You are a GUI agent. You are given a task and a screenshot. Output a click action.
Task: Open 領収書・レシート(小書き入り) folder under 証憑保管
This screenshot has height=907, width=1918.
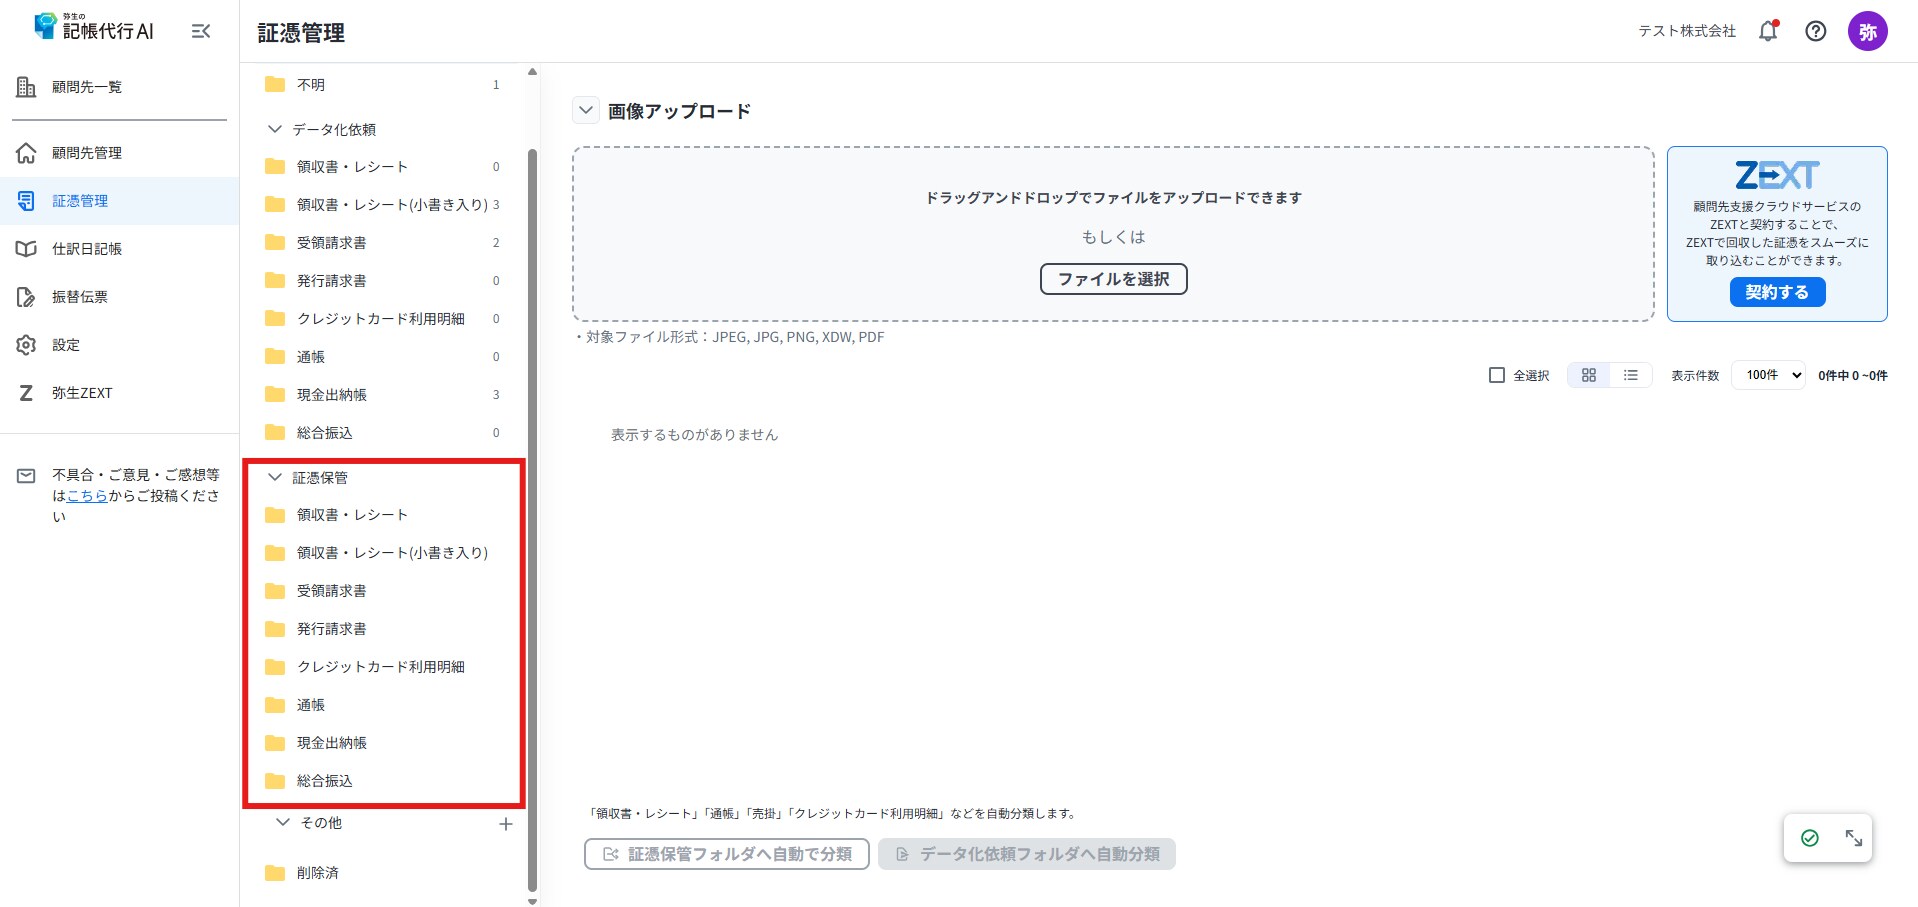(382, 553)
